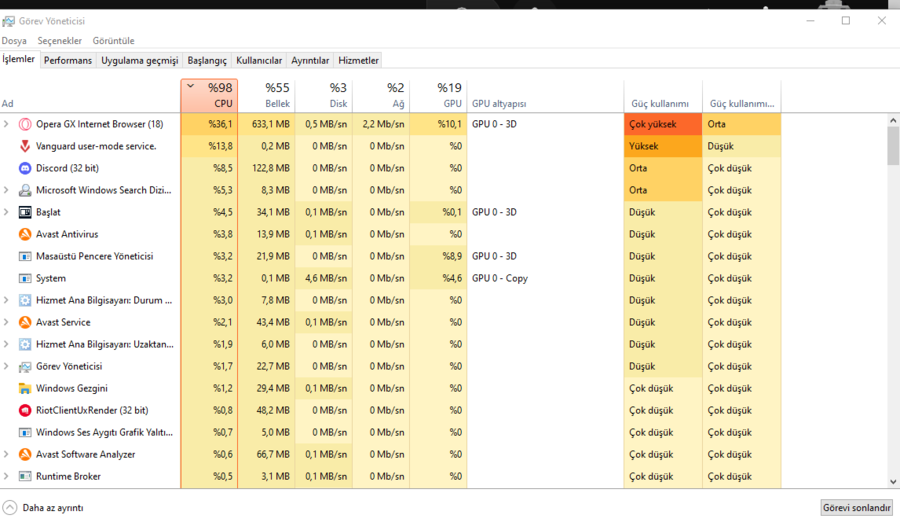900x526 pixels.
Task: Click the Hizmet Ana Bilgisayarı: Uzaktan gear icon
Action: click(25, 344)
